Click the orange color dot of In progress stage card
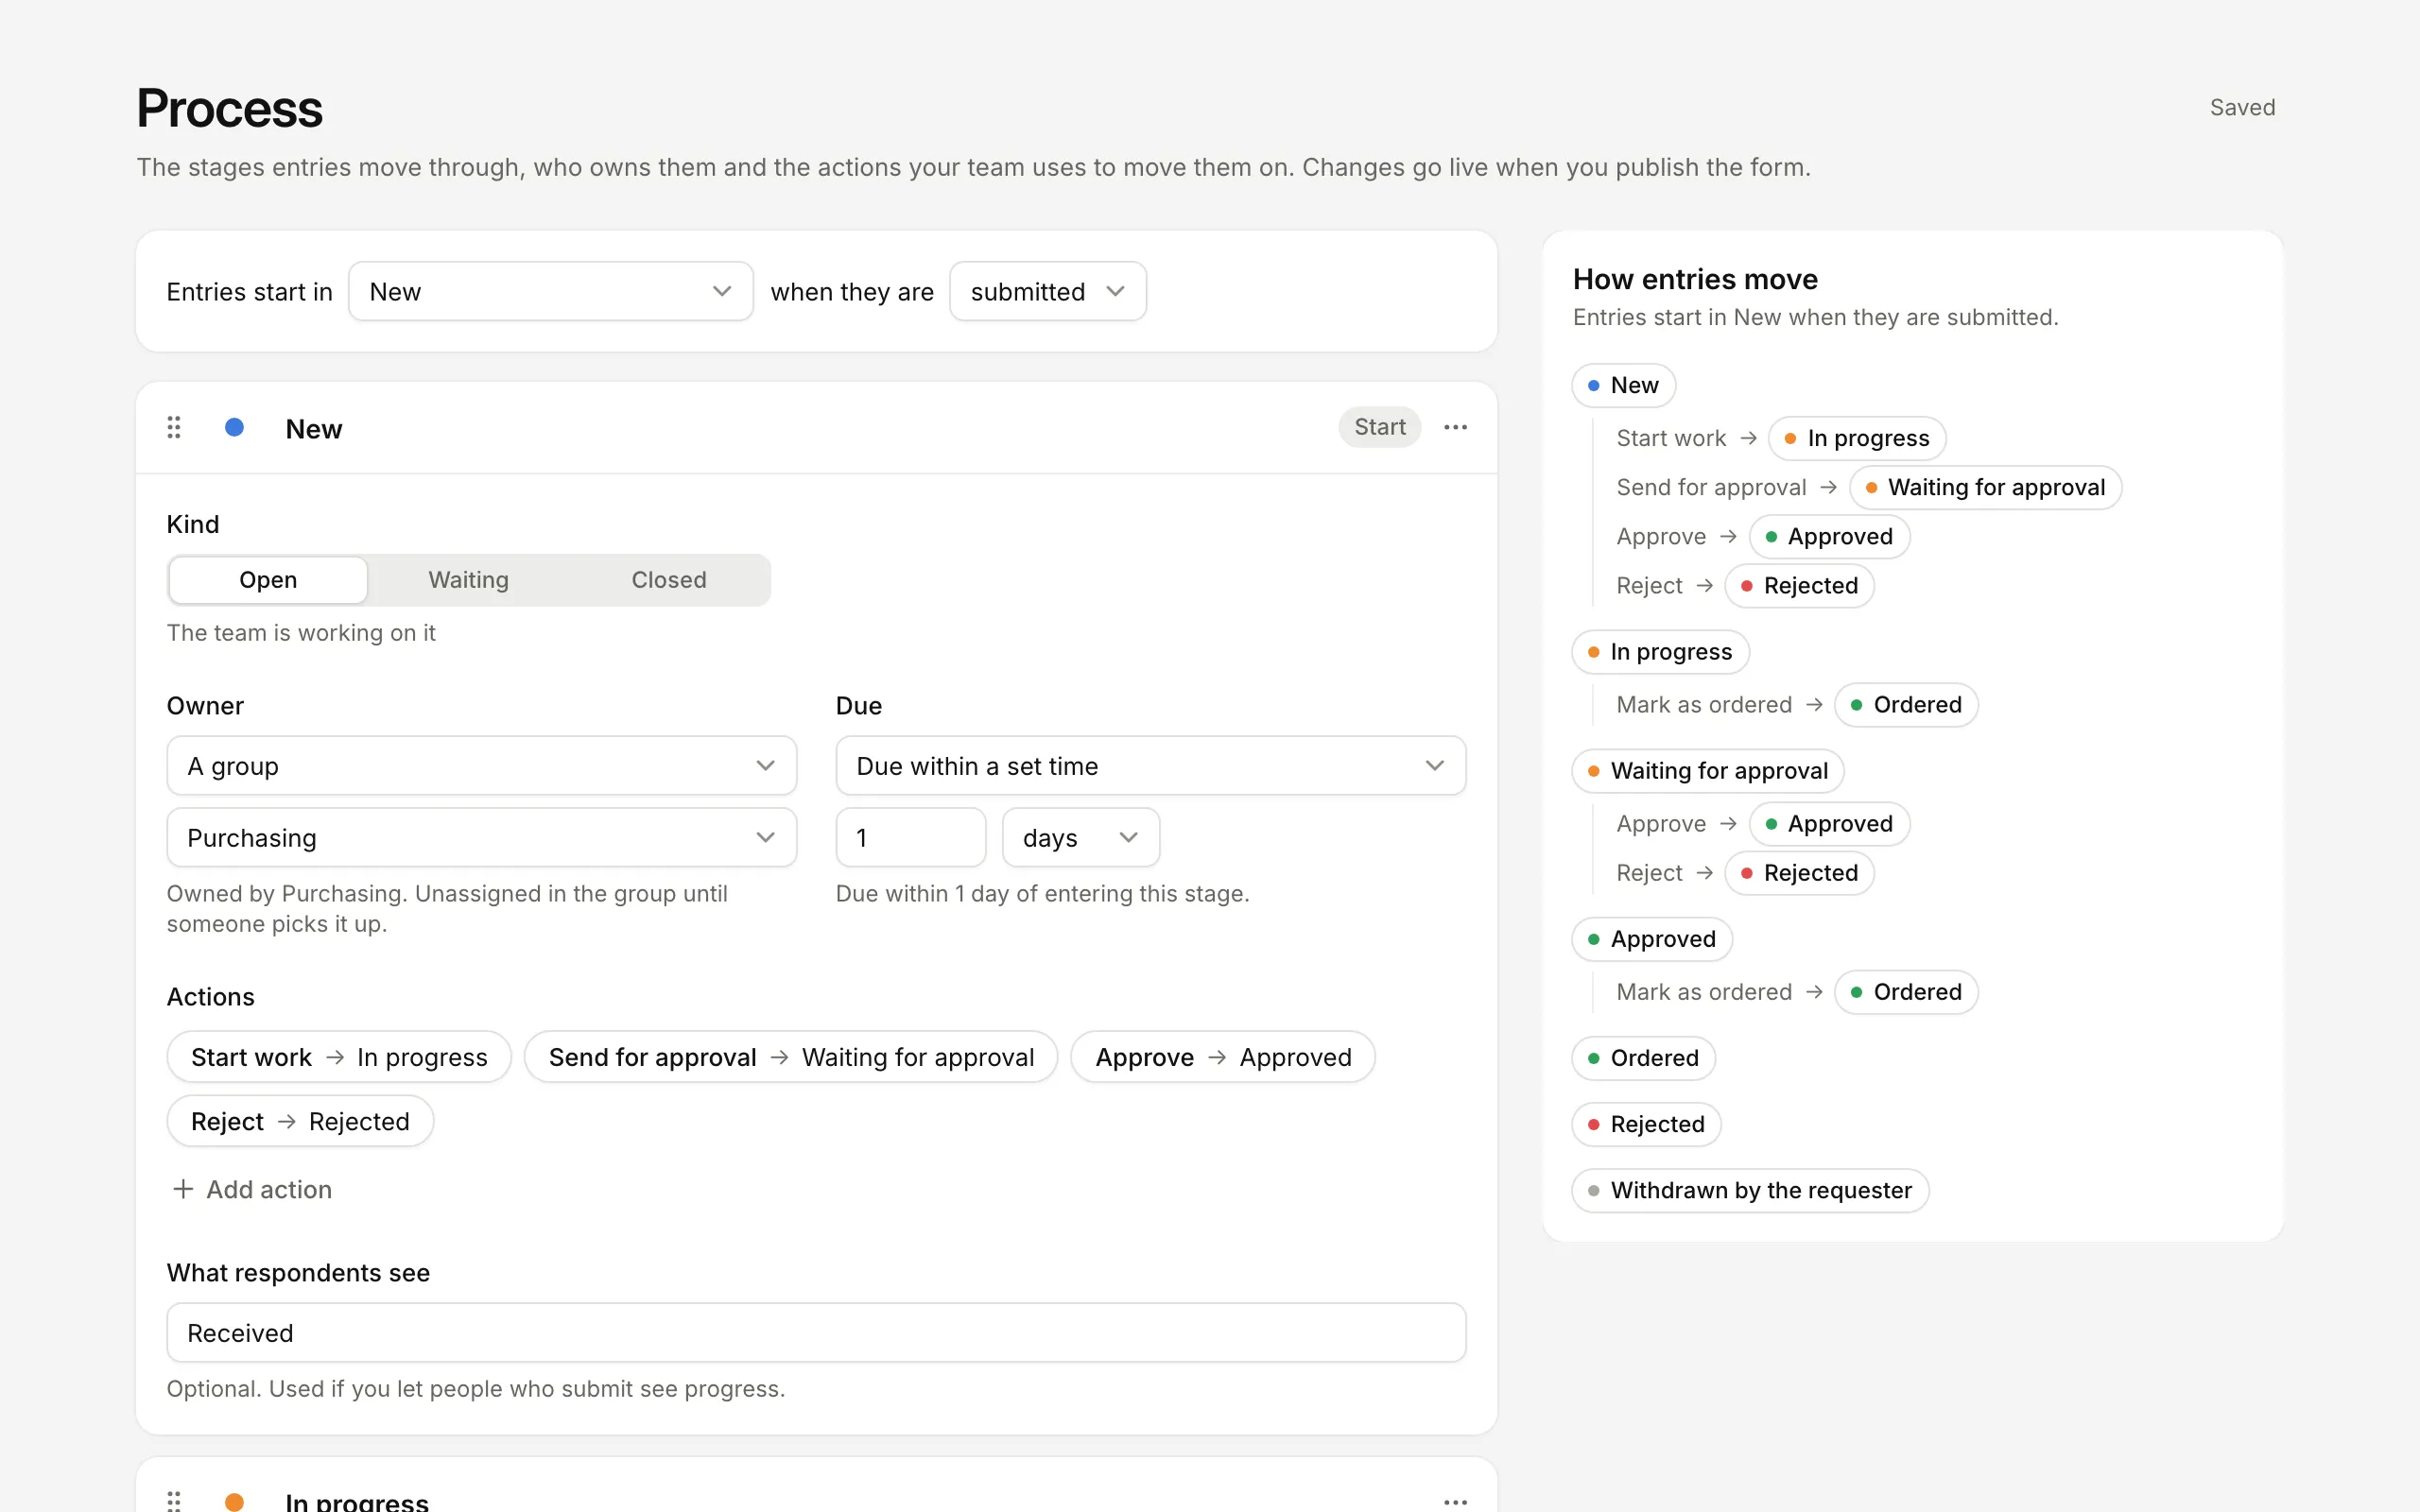 234,1501
